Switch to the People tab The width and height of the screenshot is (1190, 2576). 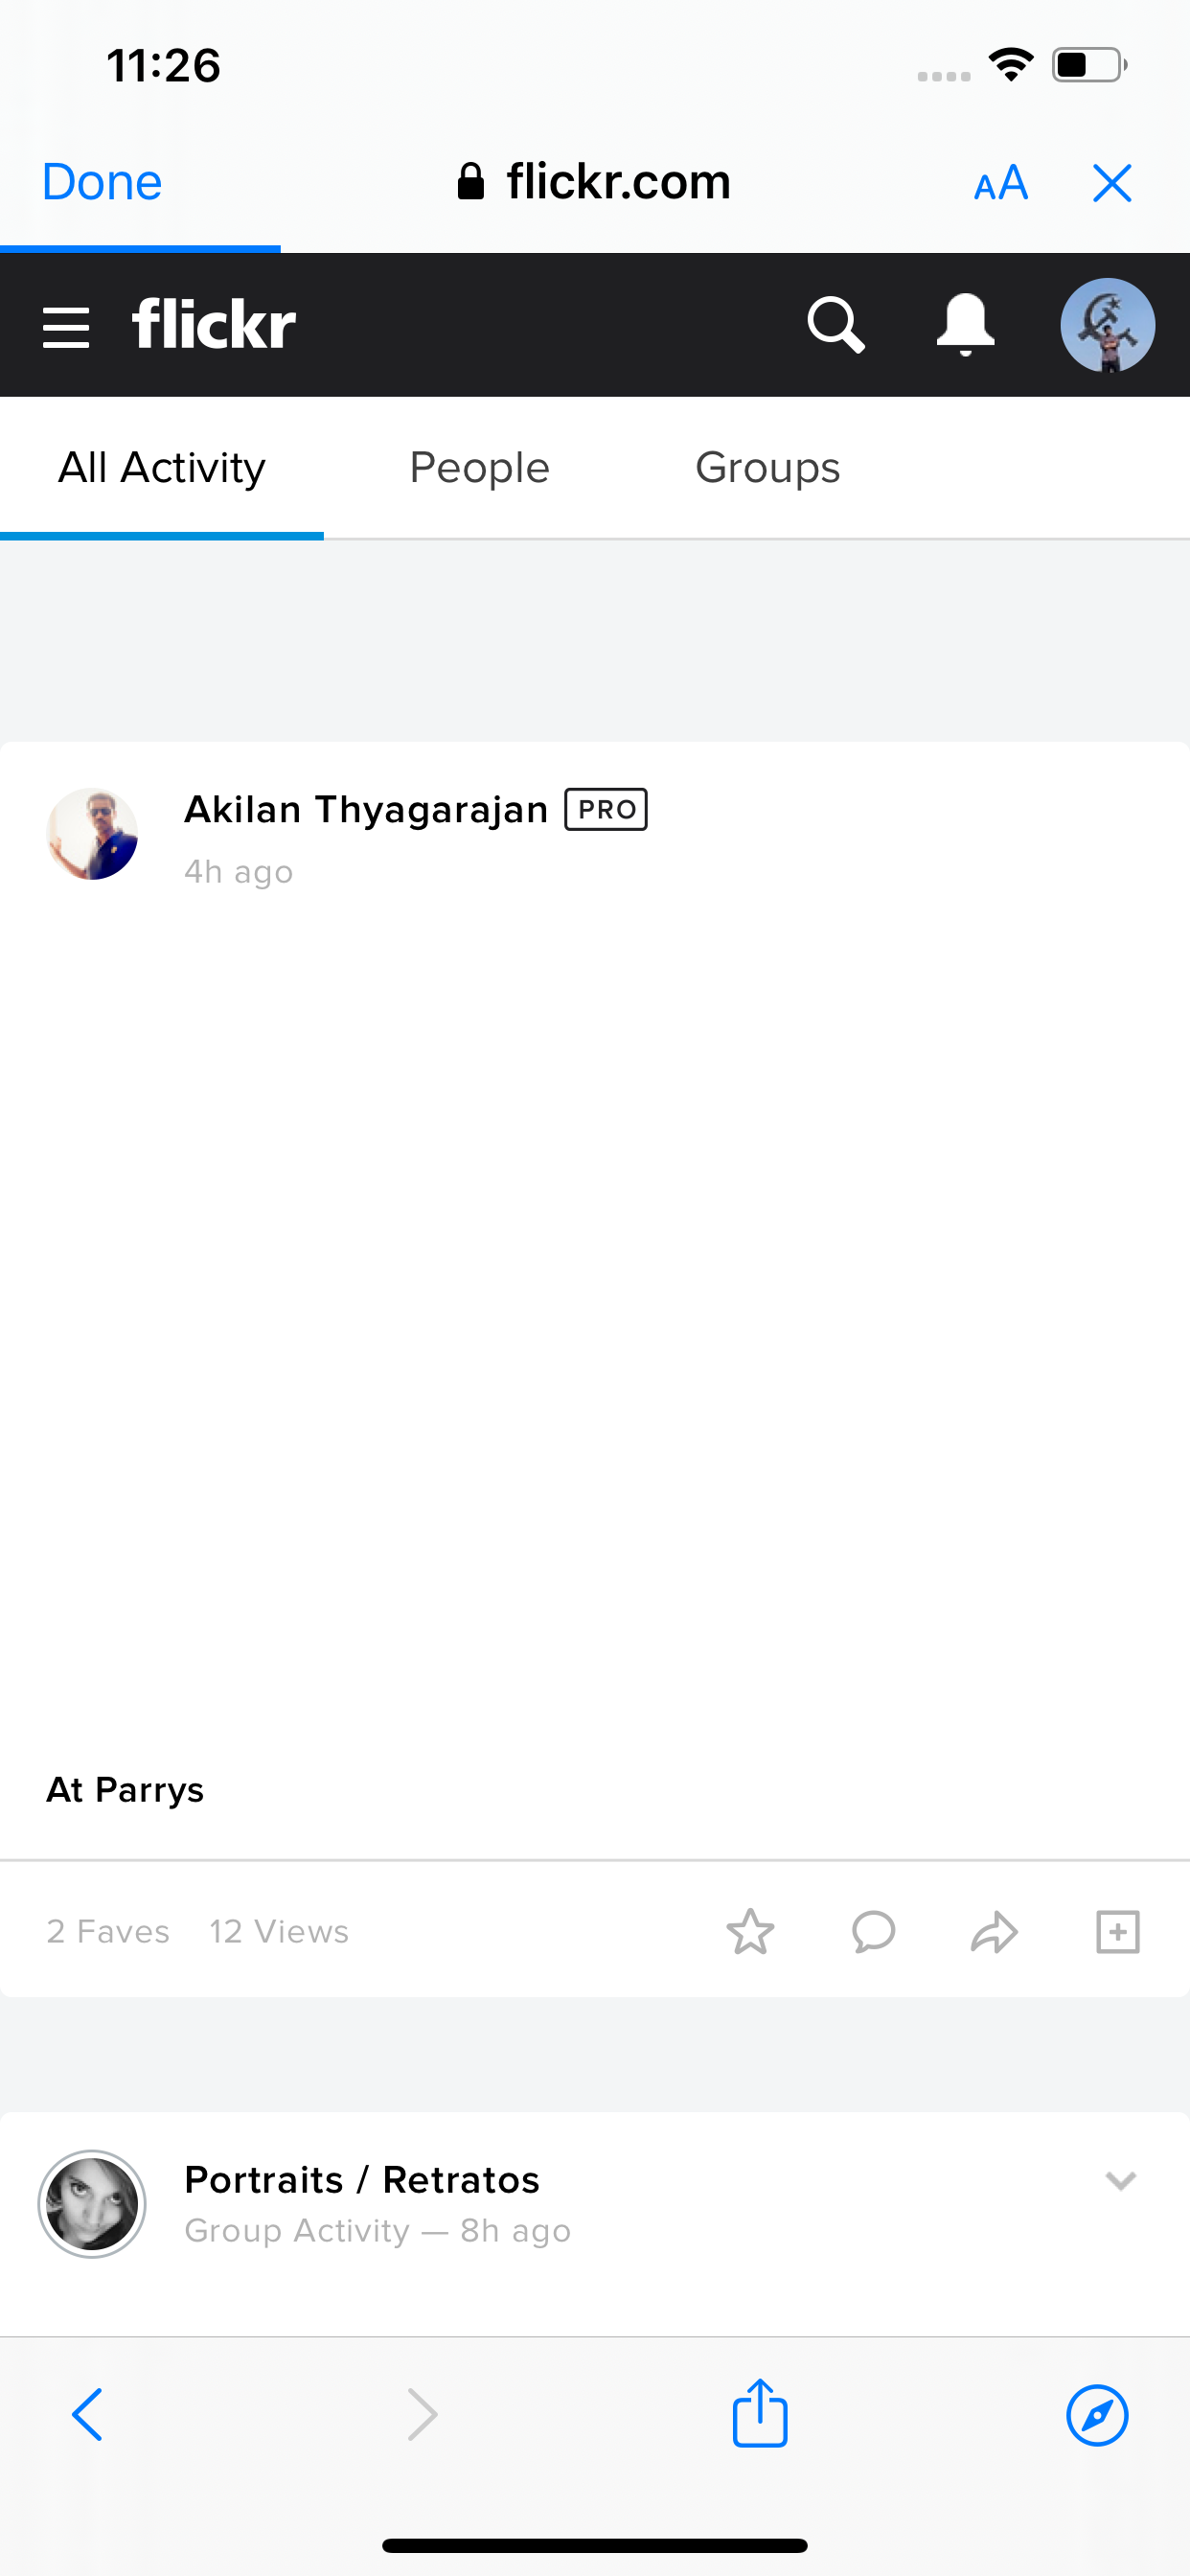[479, 468]
